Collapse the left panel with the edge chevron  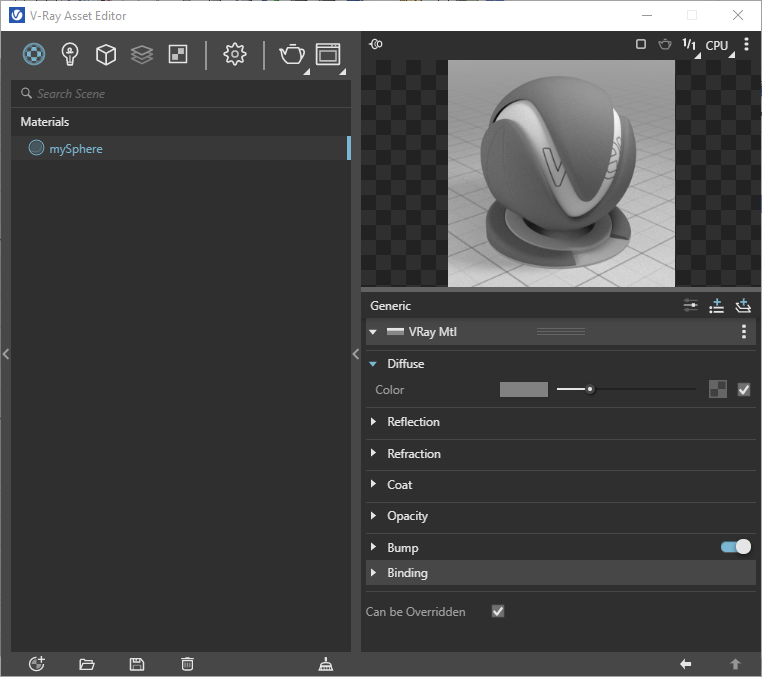pyautogui.click(x=6, y=354)
